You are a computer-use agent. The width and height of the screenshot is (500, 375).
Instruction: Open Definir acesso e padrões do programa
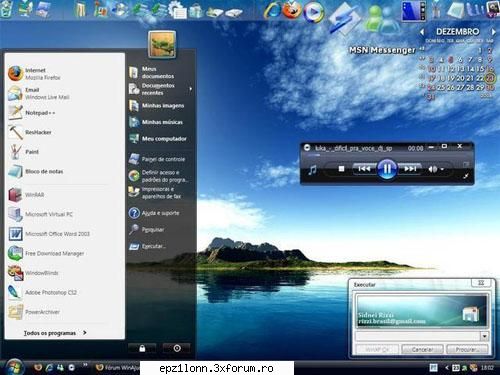click(x=159, y=176)
